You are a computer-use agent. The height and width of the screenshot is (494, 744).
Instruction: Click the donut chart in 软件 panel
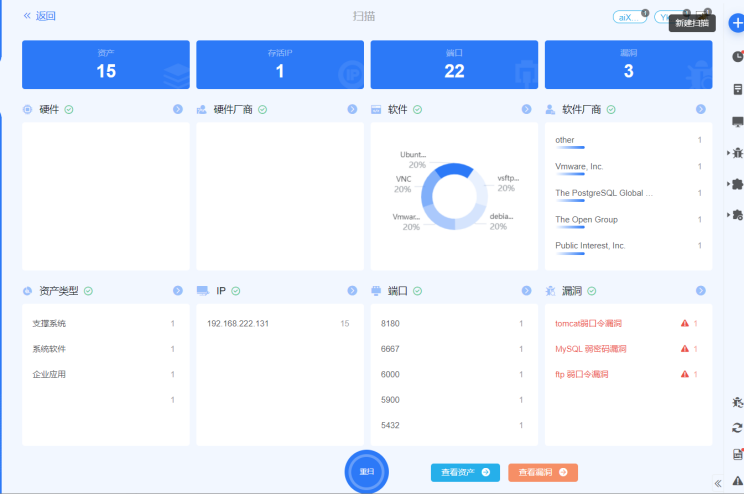[447, 198]
